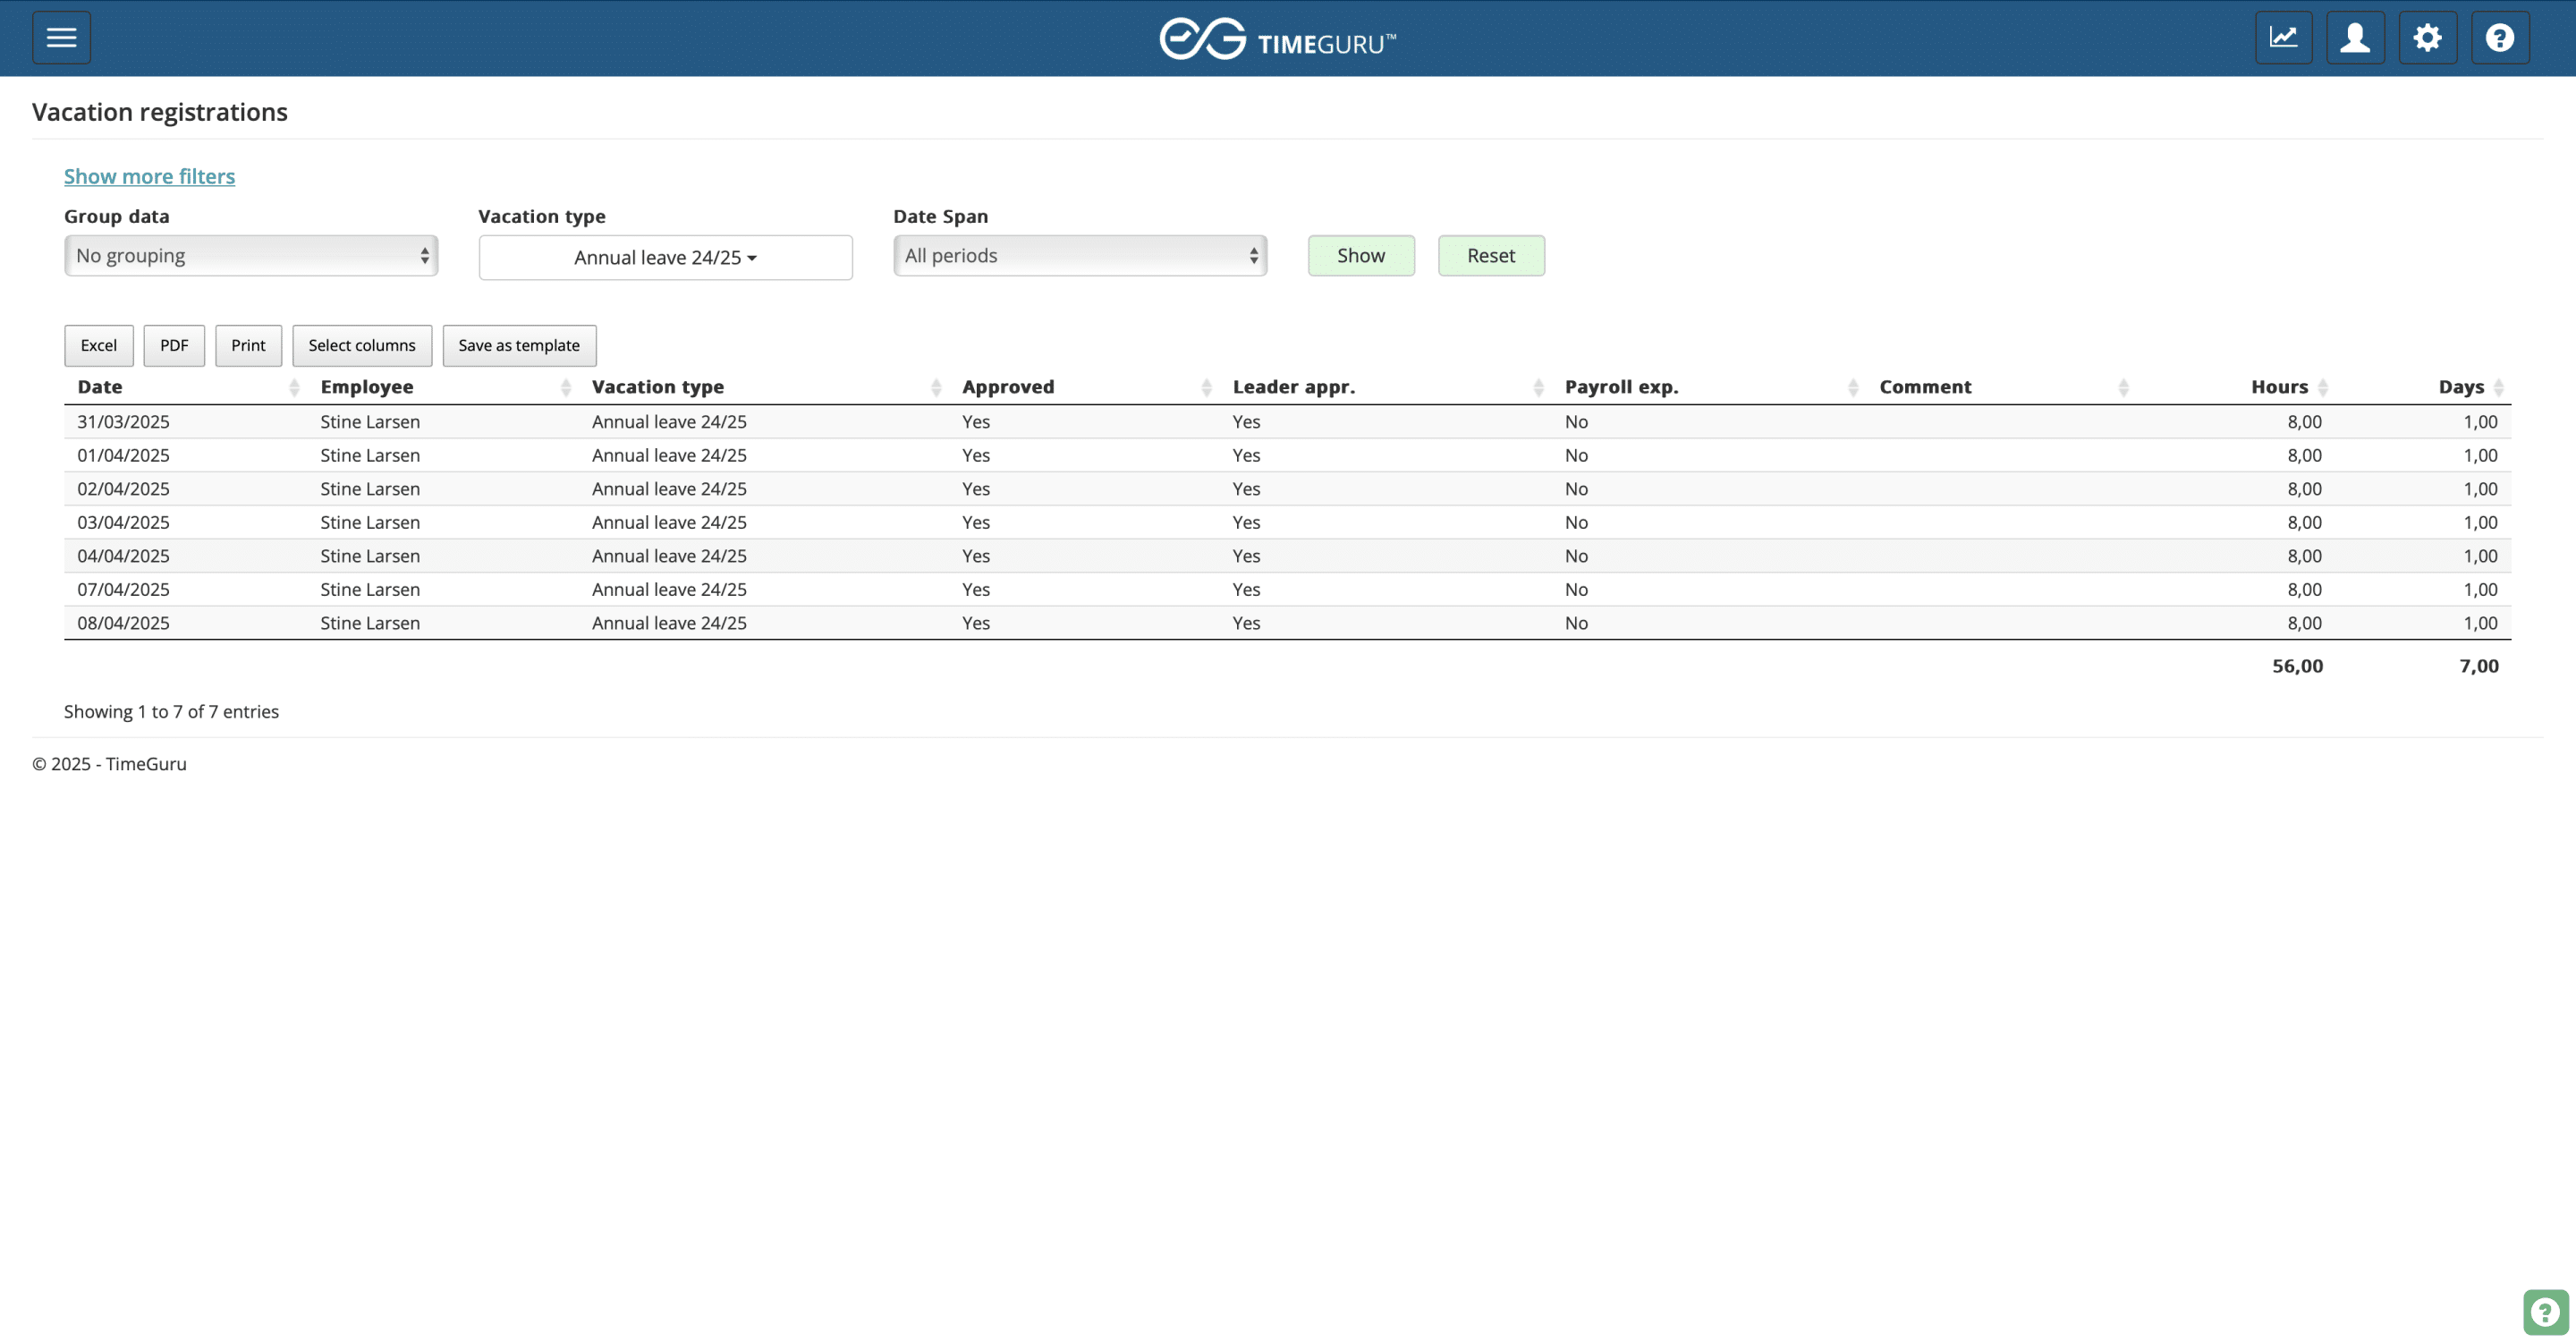The image size is (2576, 1342).
Task: Open the Date Span All periods dropdown
Action: point(1080,256)
